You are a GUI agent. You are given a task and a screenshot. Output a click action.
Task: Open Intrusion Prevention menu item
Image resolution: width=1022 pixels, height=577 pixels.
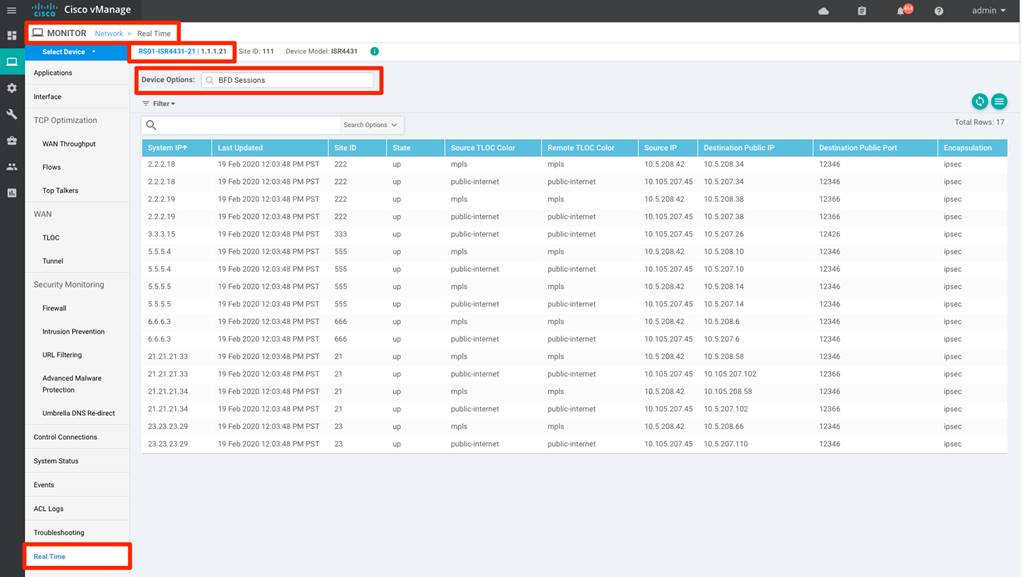73,331
